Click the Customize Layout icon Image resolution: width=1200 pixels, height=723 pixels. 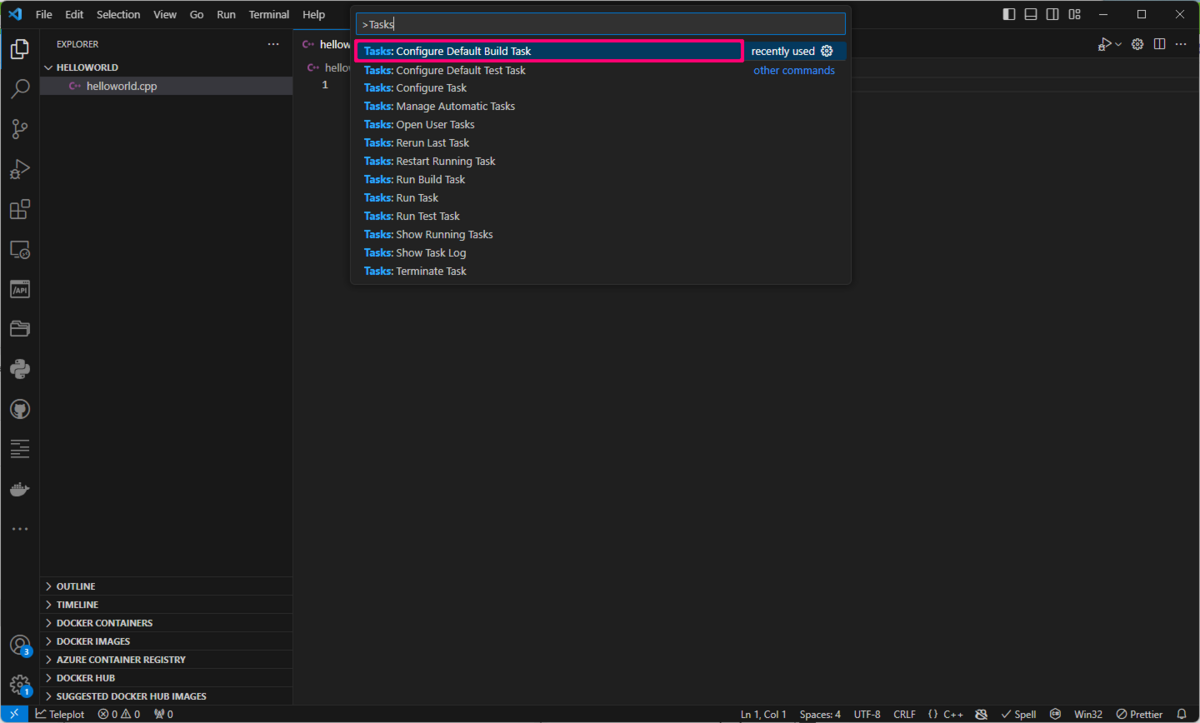[x=1075, y=14]
